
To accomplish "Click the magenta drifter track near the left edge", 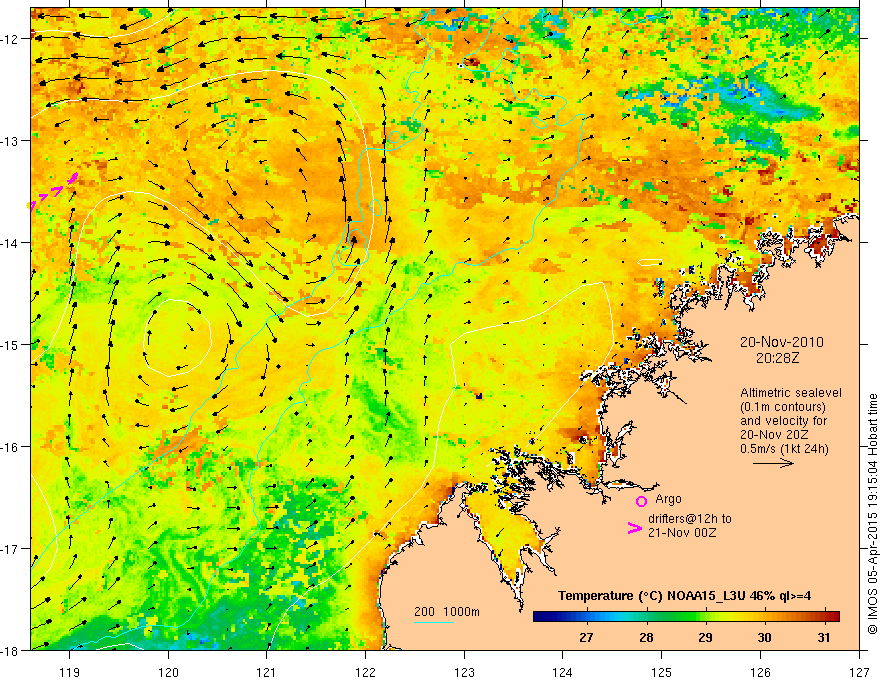I will coord(53,192).
